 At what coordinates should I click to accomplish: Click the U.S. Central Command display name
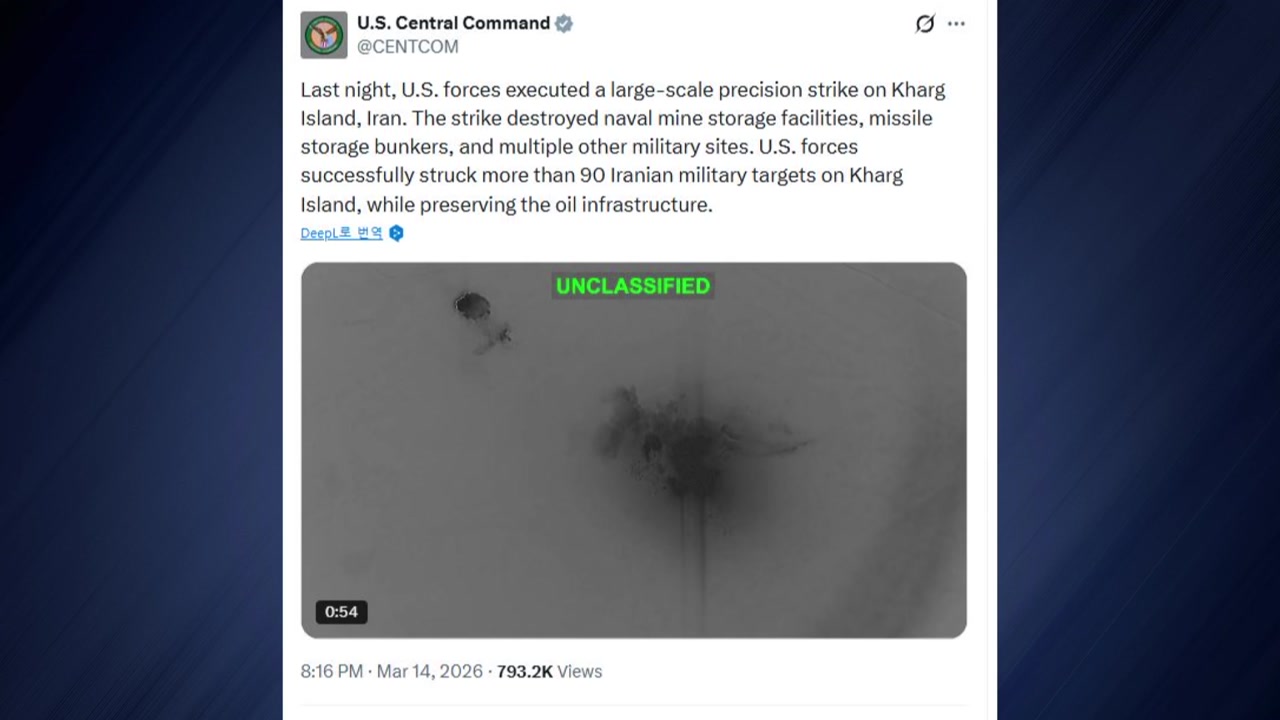(x=453, y=23)
